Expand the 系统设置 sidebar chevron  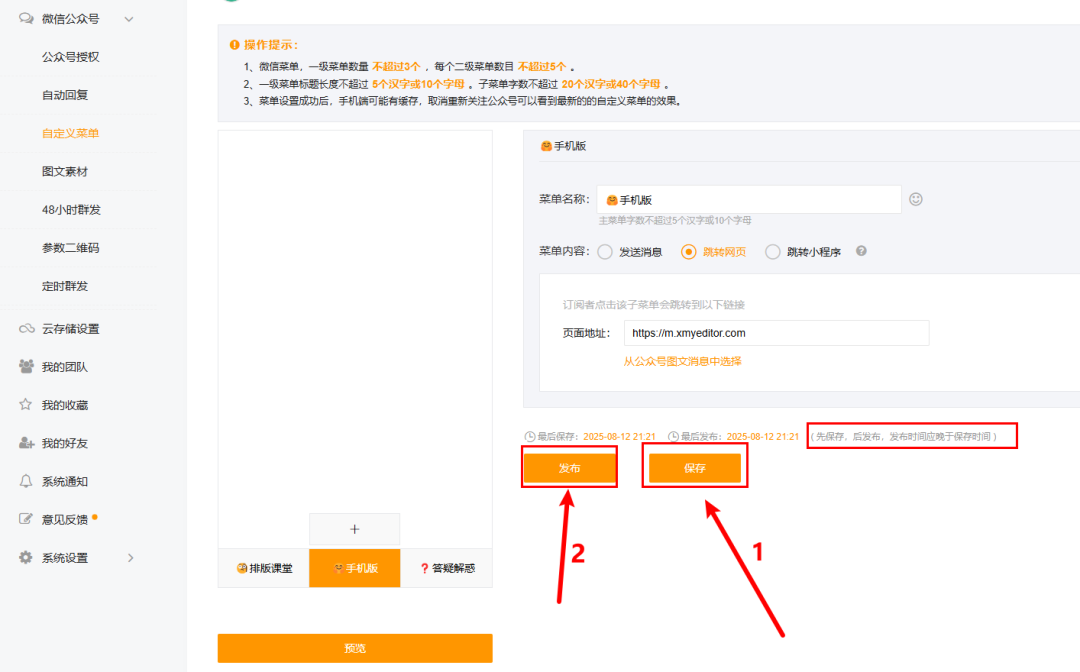130,557
